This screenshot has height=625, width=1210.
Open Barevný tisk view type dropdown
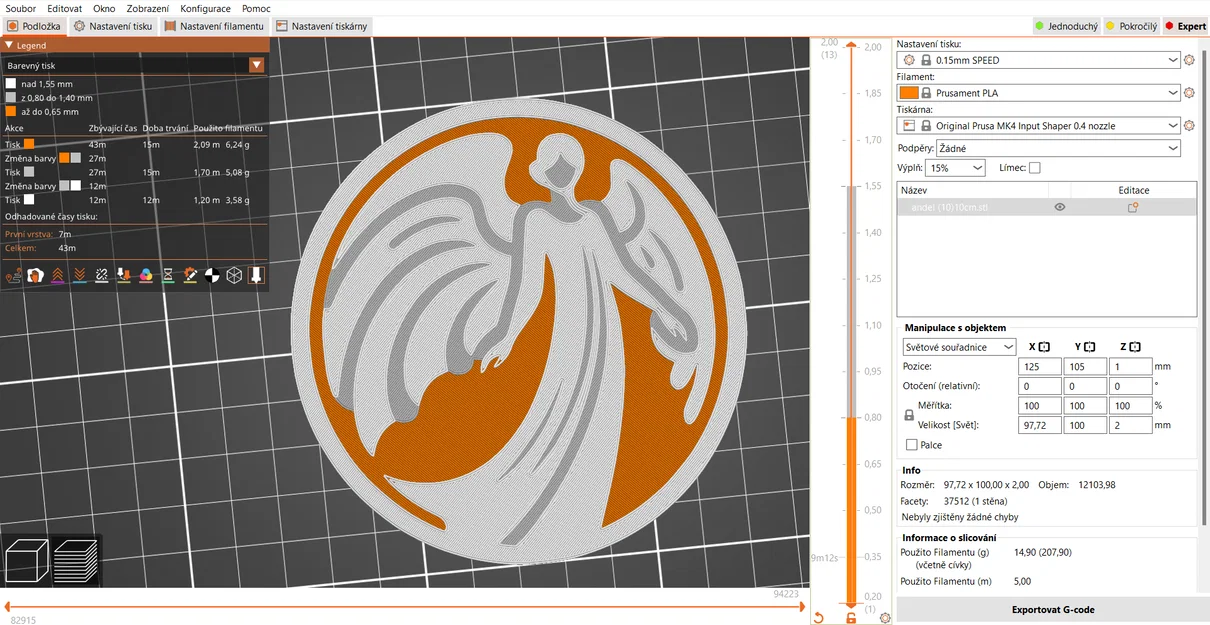pyautogui.click(x=135, y=65)
